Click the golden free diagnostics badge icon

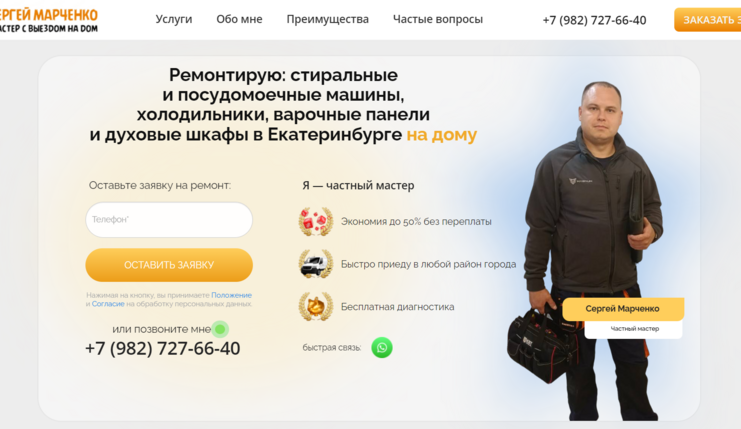pyautogui.click(x=316, y=306)
